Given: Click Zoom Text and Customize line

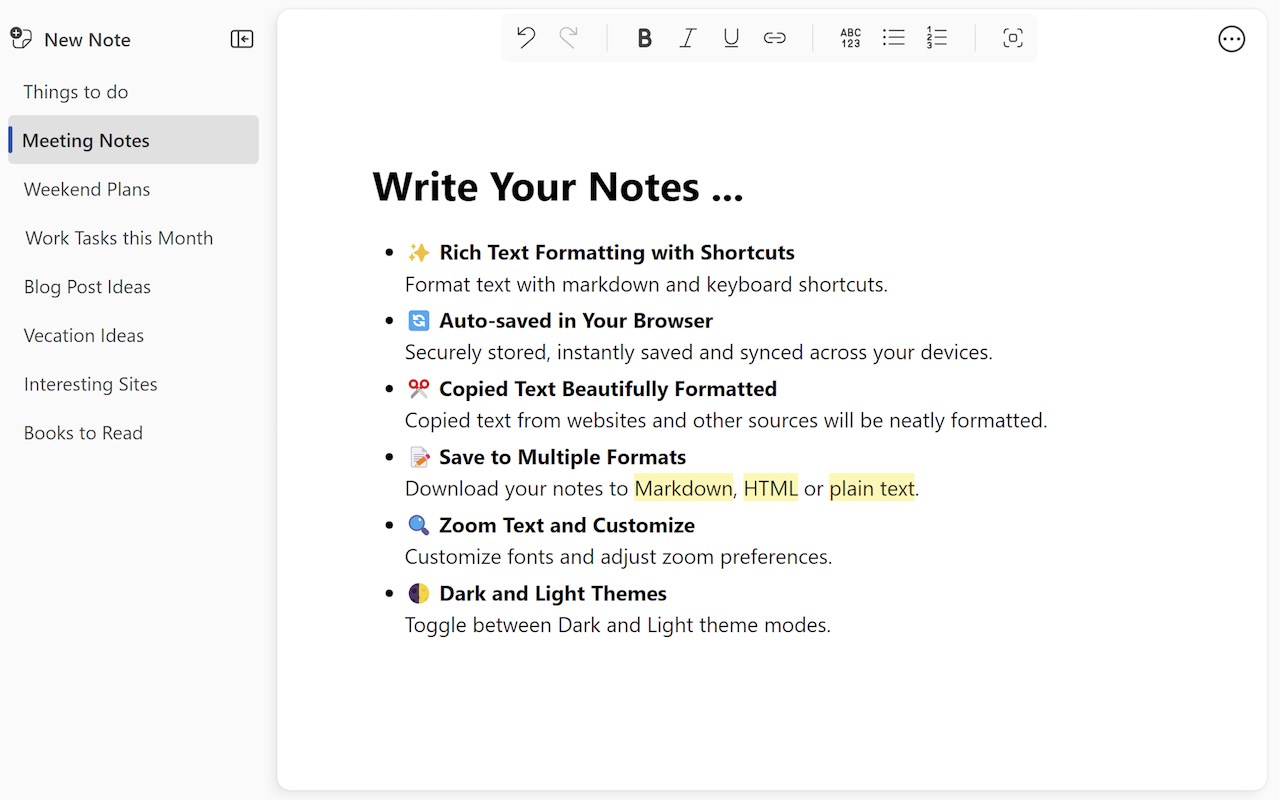Looking at the screenshot, I should point(567,525).
